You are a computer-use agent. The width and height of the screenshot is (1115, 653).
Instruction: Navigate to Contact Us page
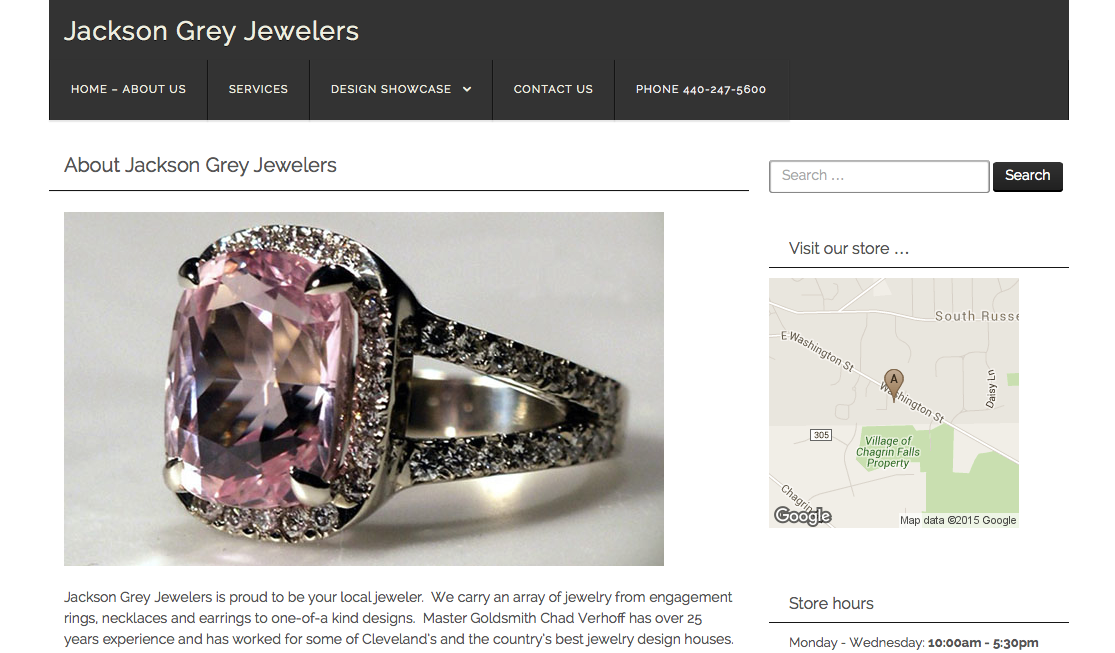(553, 90)
